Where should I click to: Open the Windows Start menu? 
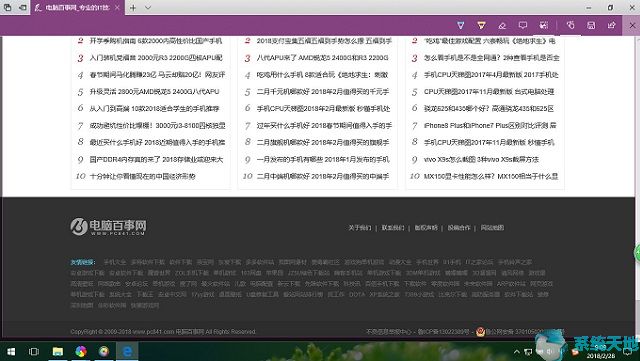[11, 352]
